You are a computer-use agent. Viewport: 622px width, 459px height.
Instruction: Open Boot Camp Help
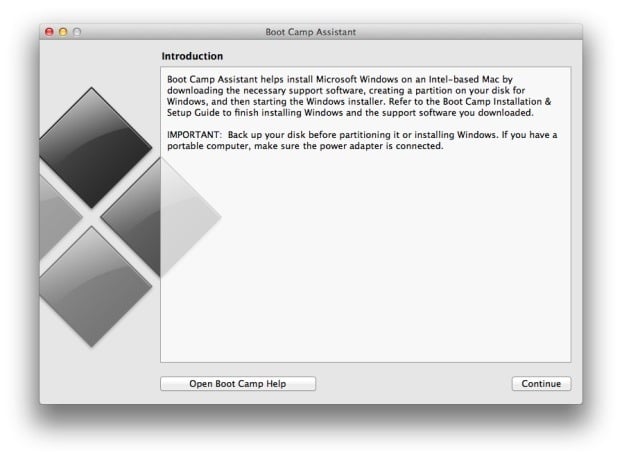point(238,384)
